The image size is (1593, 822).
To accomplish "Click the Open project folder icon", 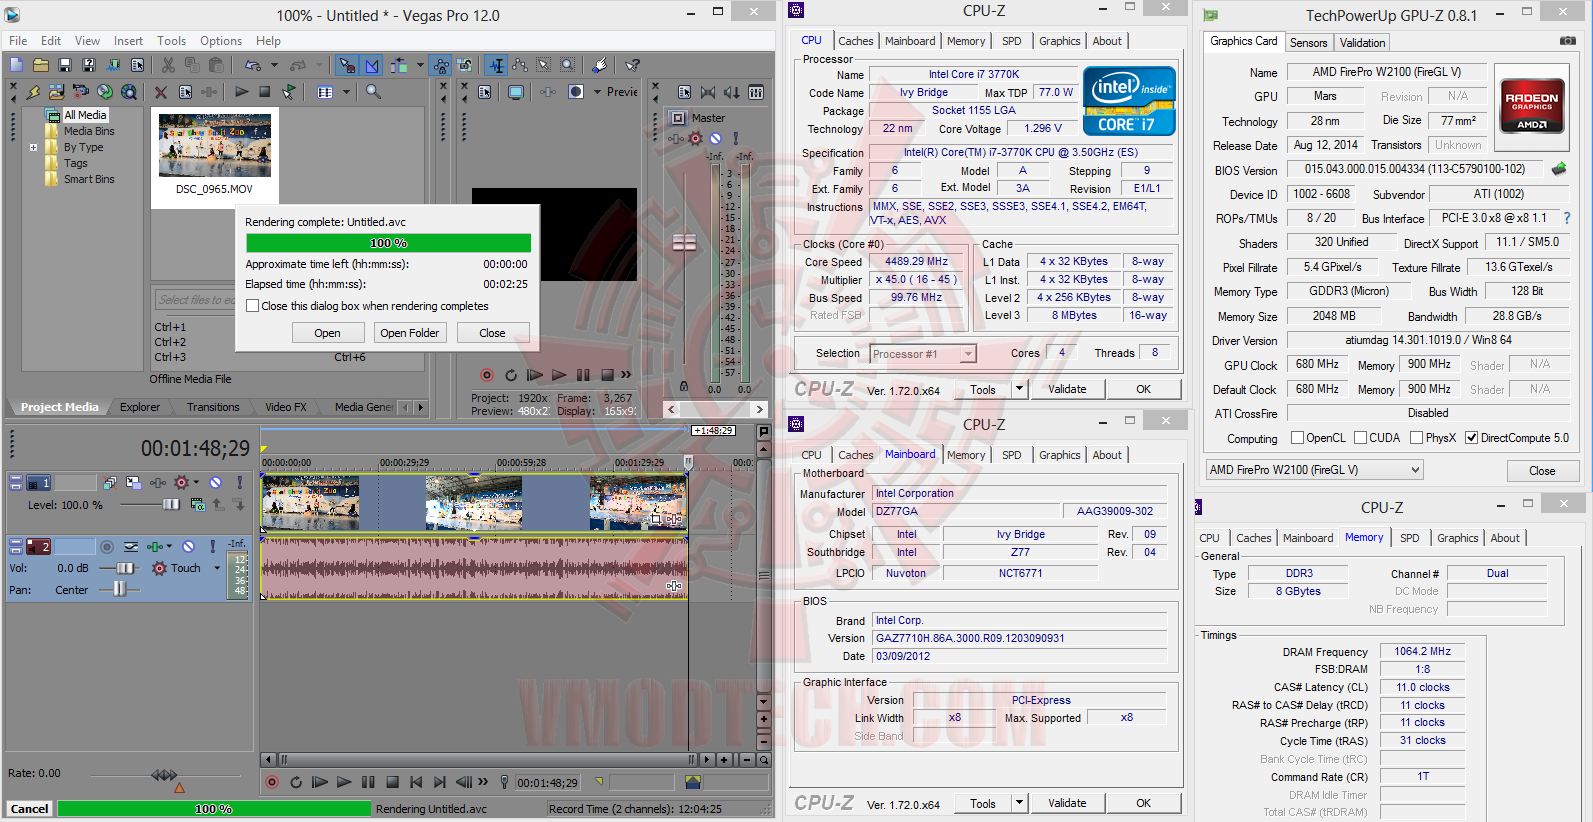I will point(41,65).
